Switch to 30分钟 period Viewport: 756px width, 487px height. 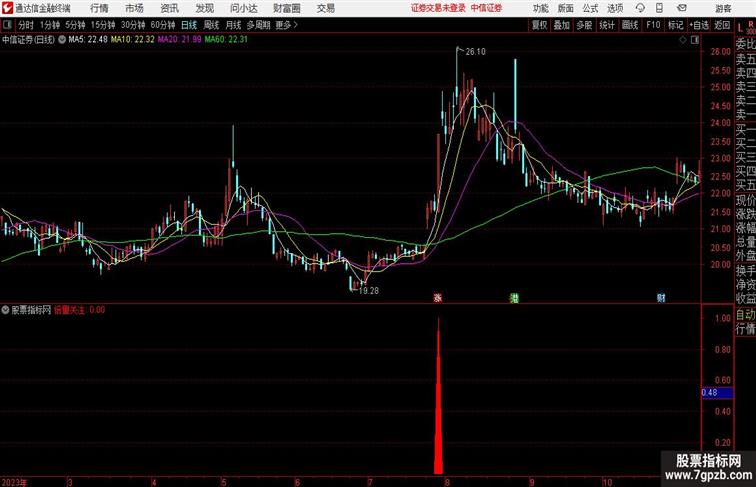133,25
